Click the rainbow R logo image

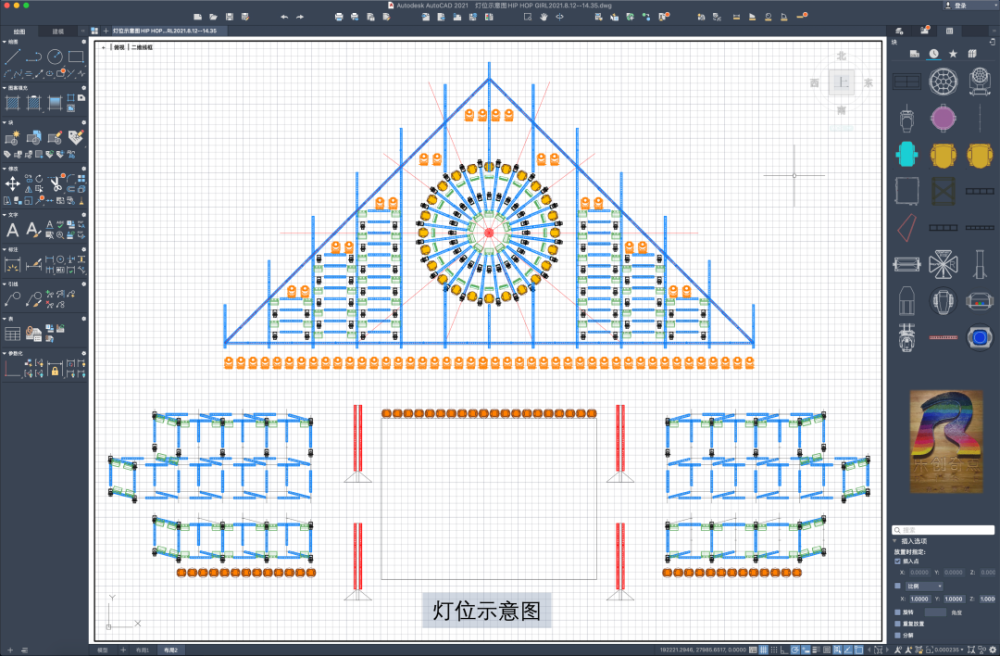click(946, 442)
